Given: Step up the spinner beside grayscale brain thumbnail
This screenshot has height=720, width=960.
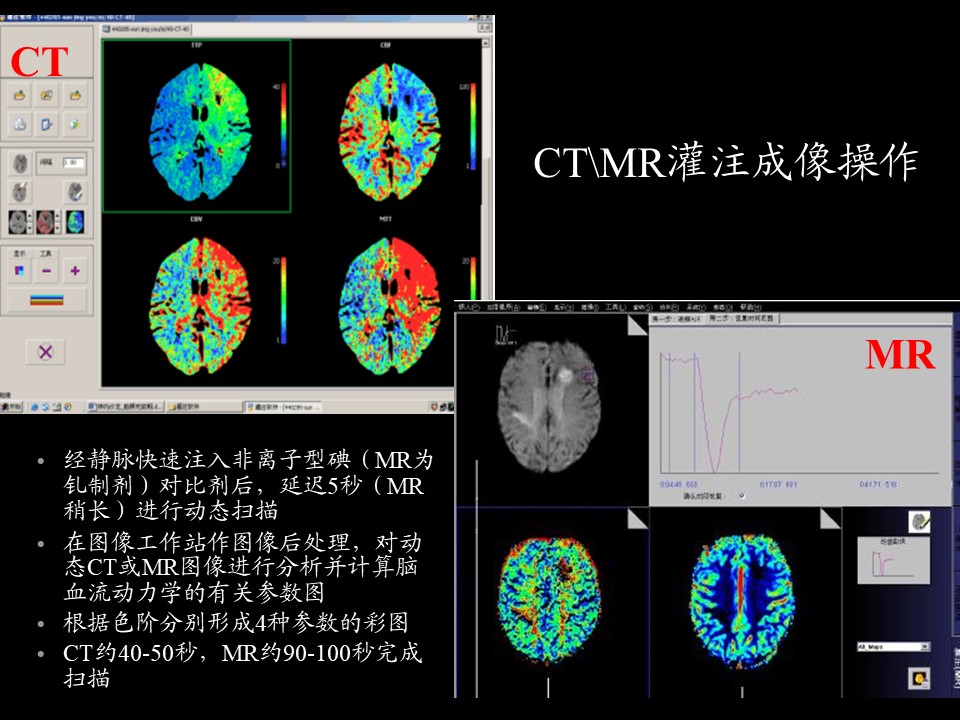Looking at the screenshot, I should 29,216.
